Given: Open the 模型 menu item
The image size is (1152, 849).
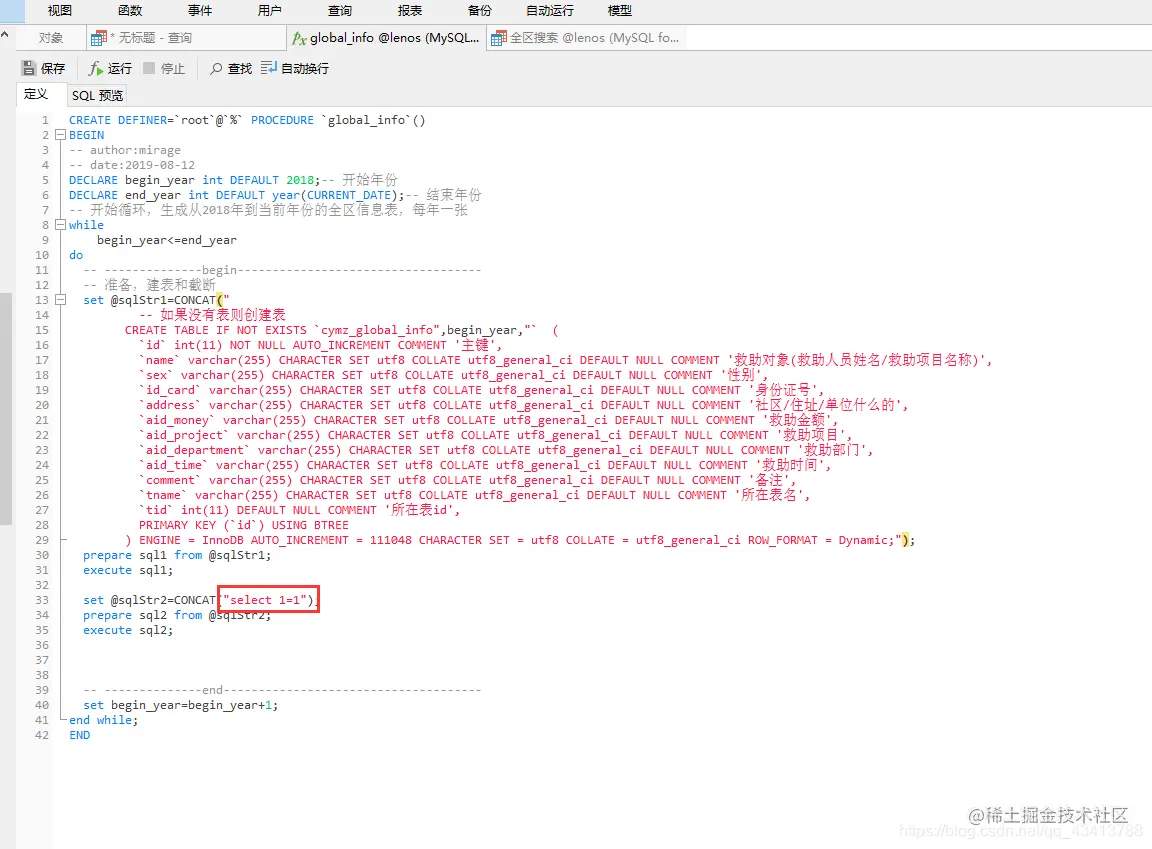Looking at the screenshot, I should pos(619,10).
